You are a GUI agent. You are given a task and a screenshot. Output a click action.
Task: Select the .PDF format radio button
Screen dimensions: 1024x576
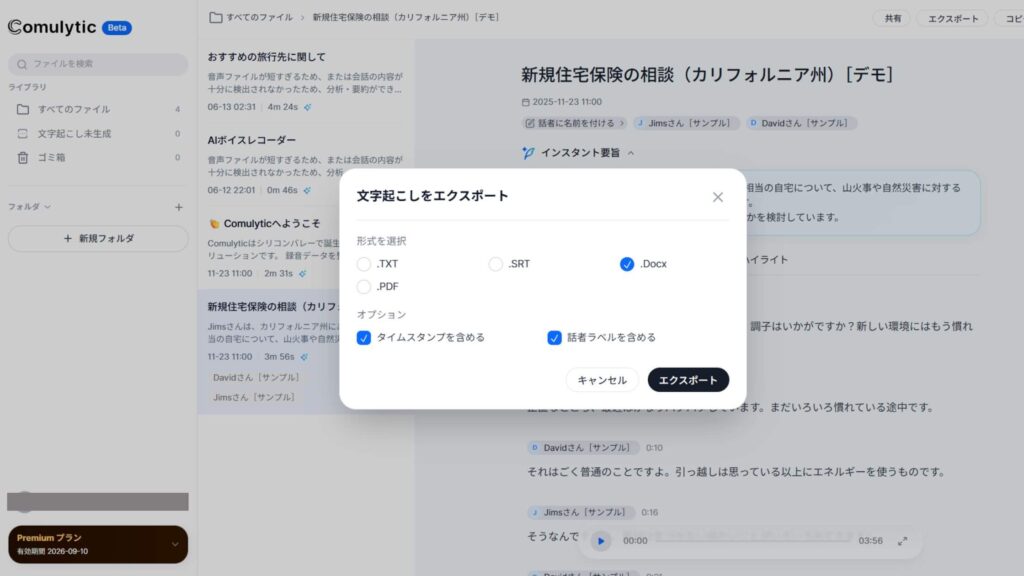point(364,287)
